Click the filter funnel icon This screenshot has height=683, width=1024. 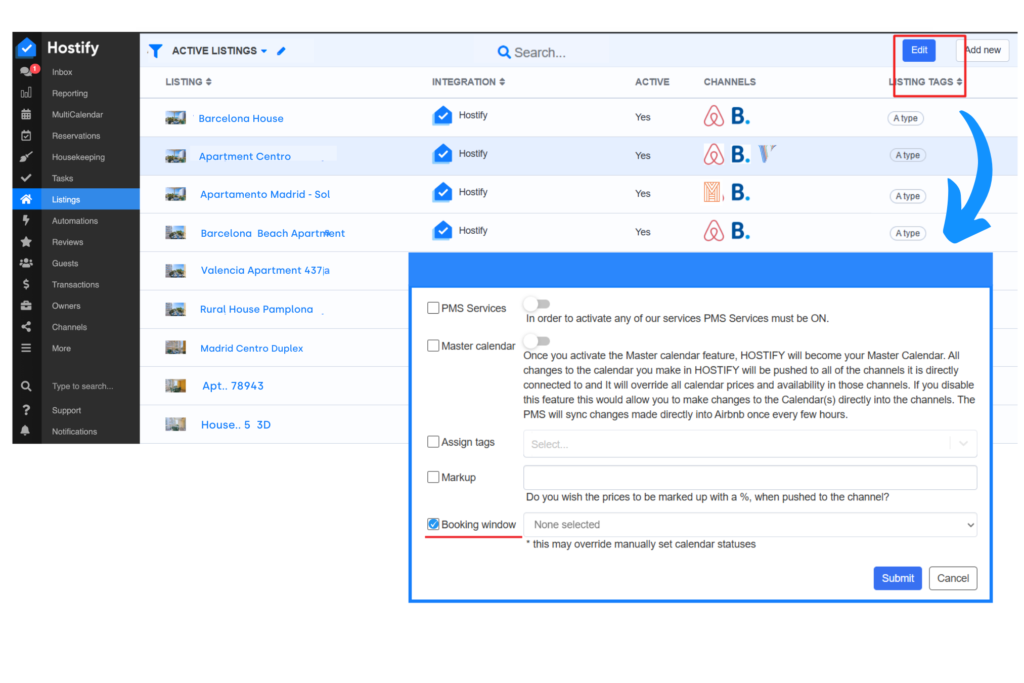[155, 51]
